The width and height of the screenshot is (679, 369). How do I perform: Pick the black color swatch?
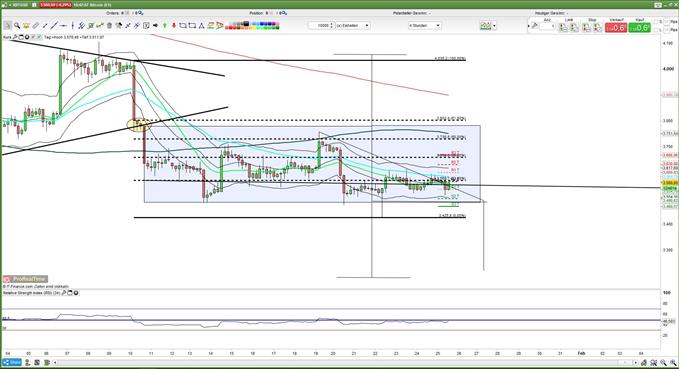(x=246, y=23)
